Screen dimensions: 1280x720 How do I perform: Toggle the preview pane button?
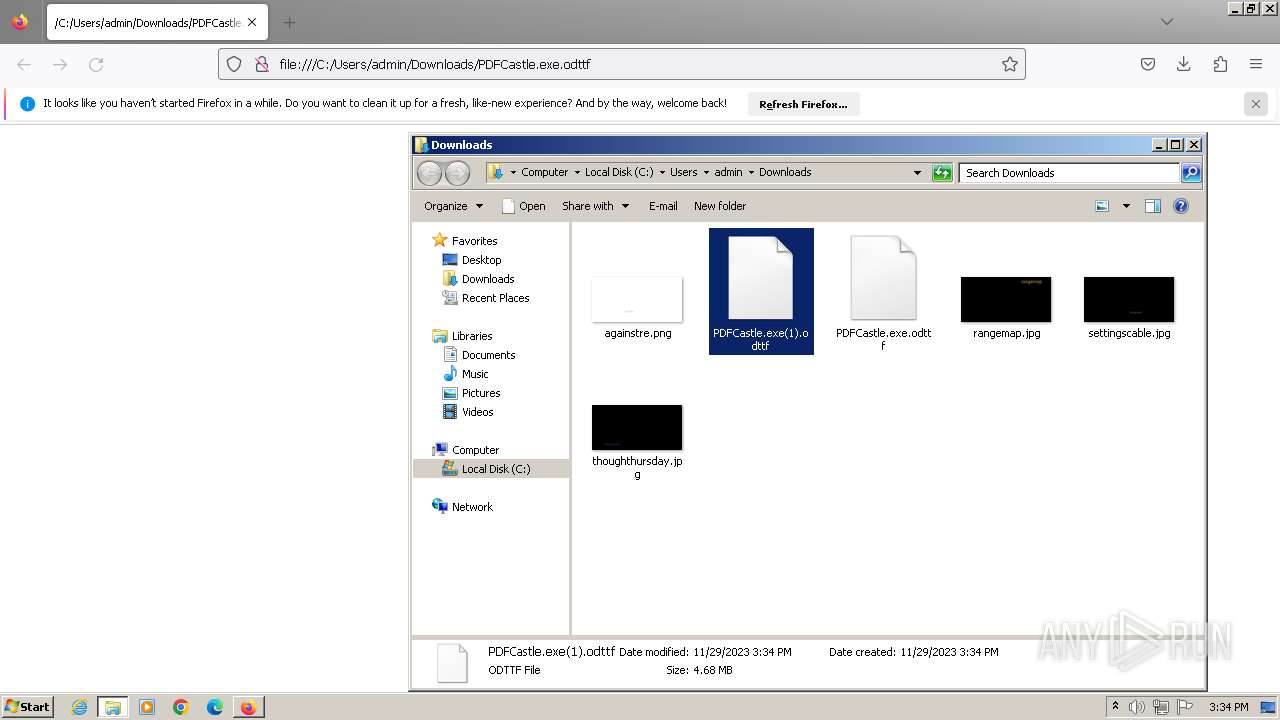click(1153, 206)
